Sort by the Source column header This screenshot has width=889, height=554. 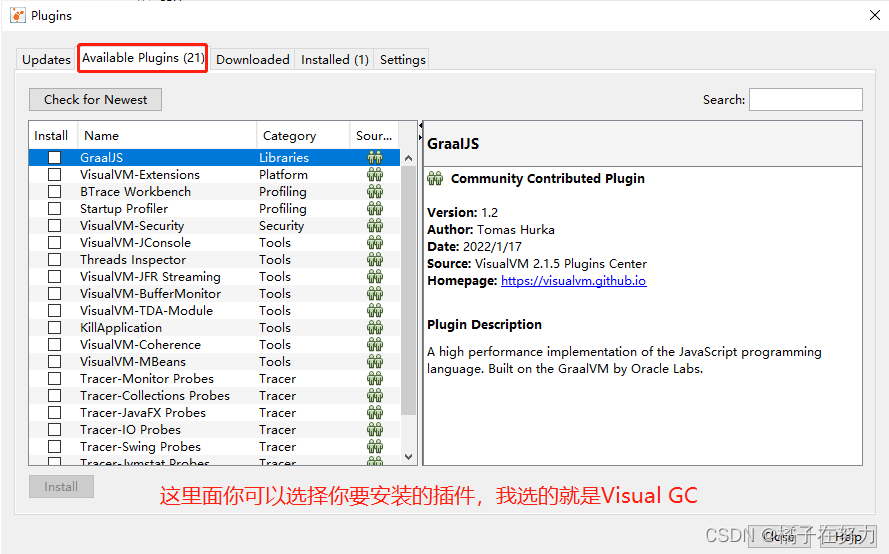[x=375, y=136]
